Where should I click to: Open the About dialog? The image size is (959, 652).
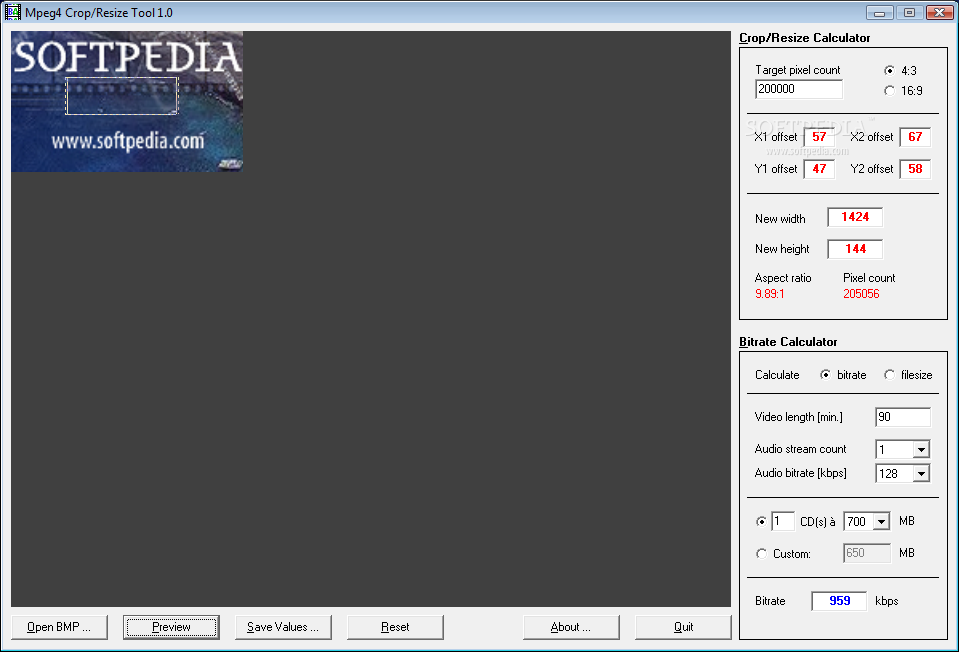pyautogui.click(x=571, y=627)
